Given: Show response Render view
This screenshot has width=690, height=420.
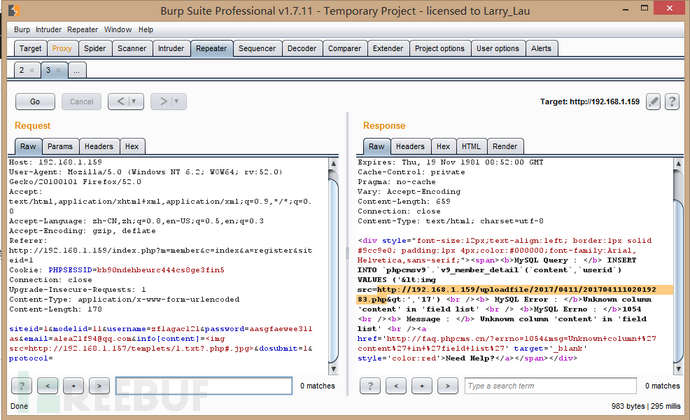Looking at the screenshot, I should (505, 146).
